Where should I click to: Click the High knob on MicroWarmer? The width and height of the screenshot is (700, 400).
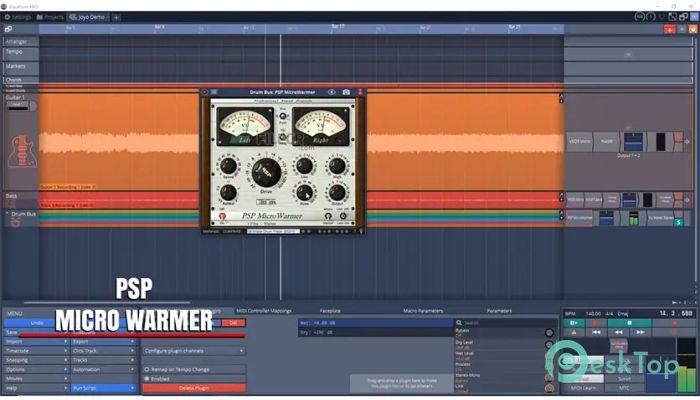point(337,166)
